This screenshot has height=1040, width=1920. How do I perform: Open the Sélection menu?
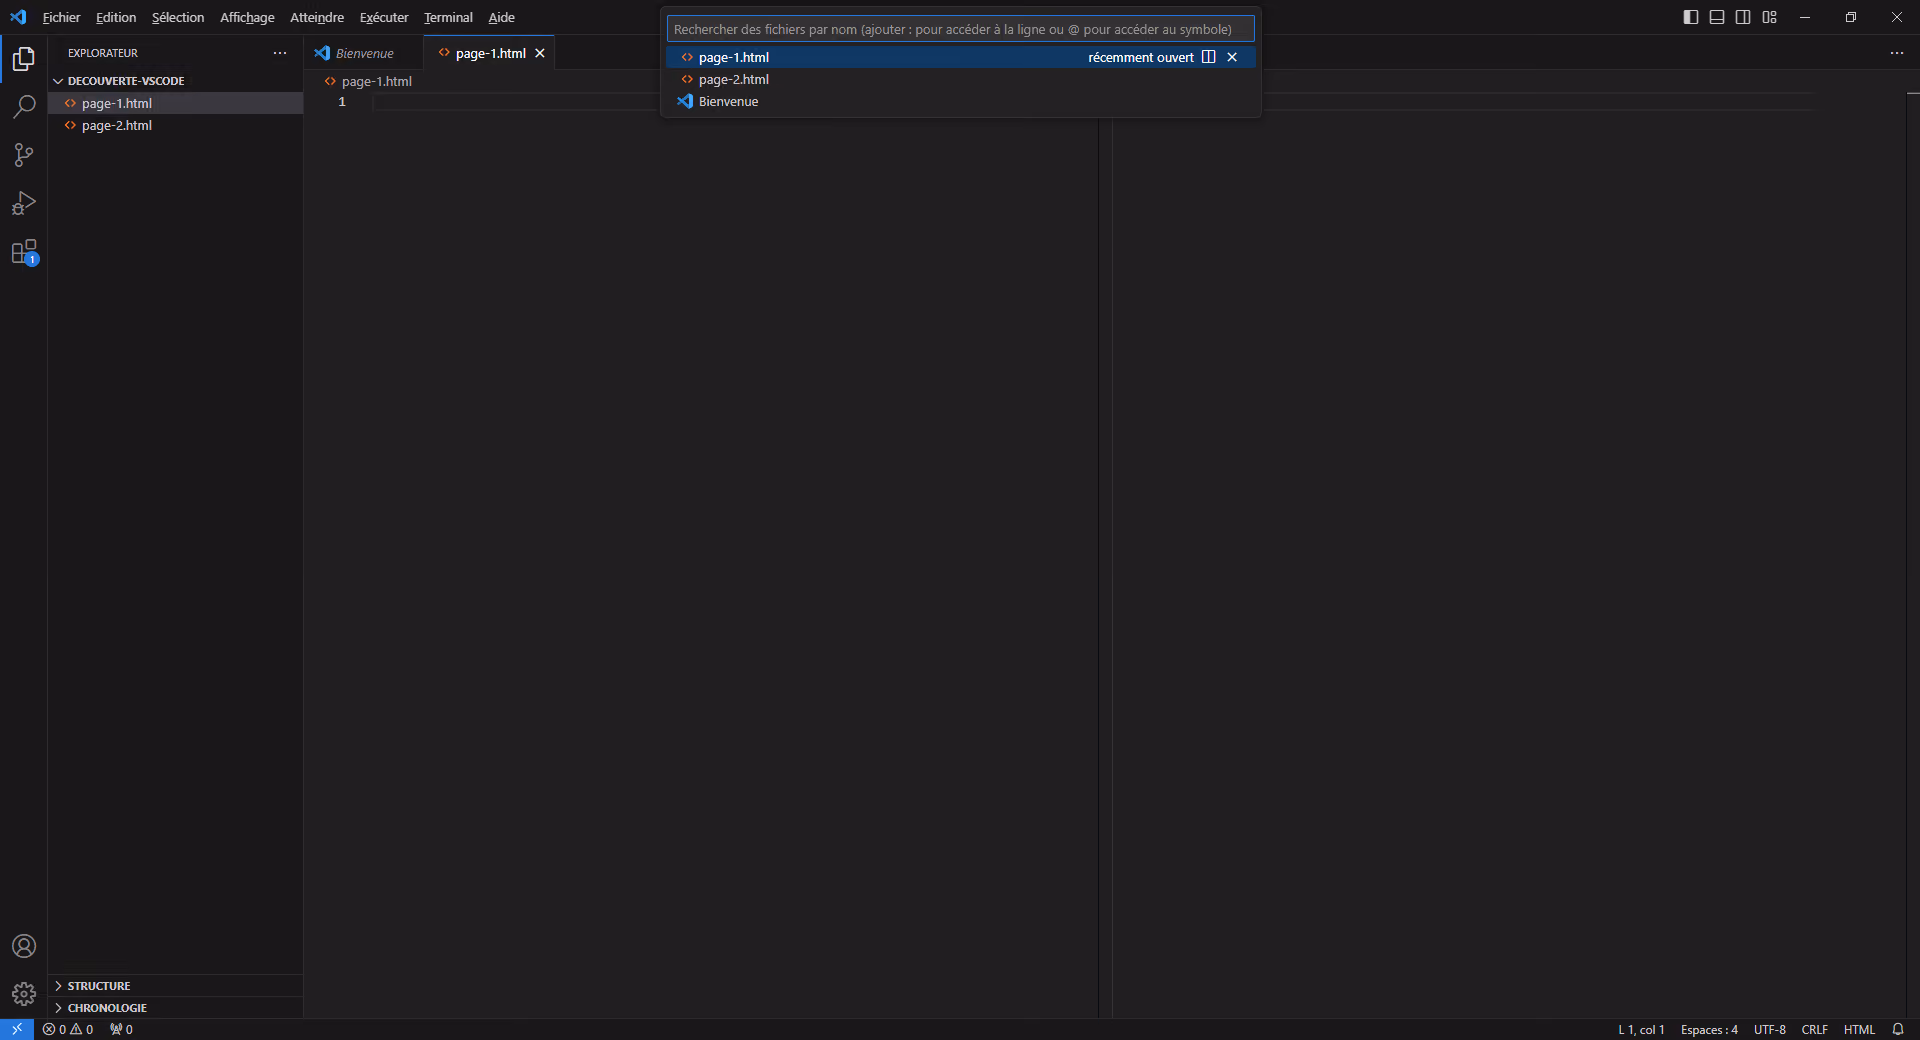pos(178,17)
